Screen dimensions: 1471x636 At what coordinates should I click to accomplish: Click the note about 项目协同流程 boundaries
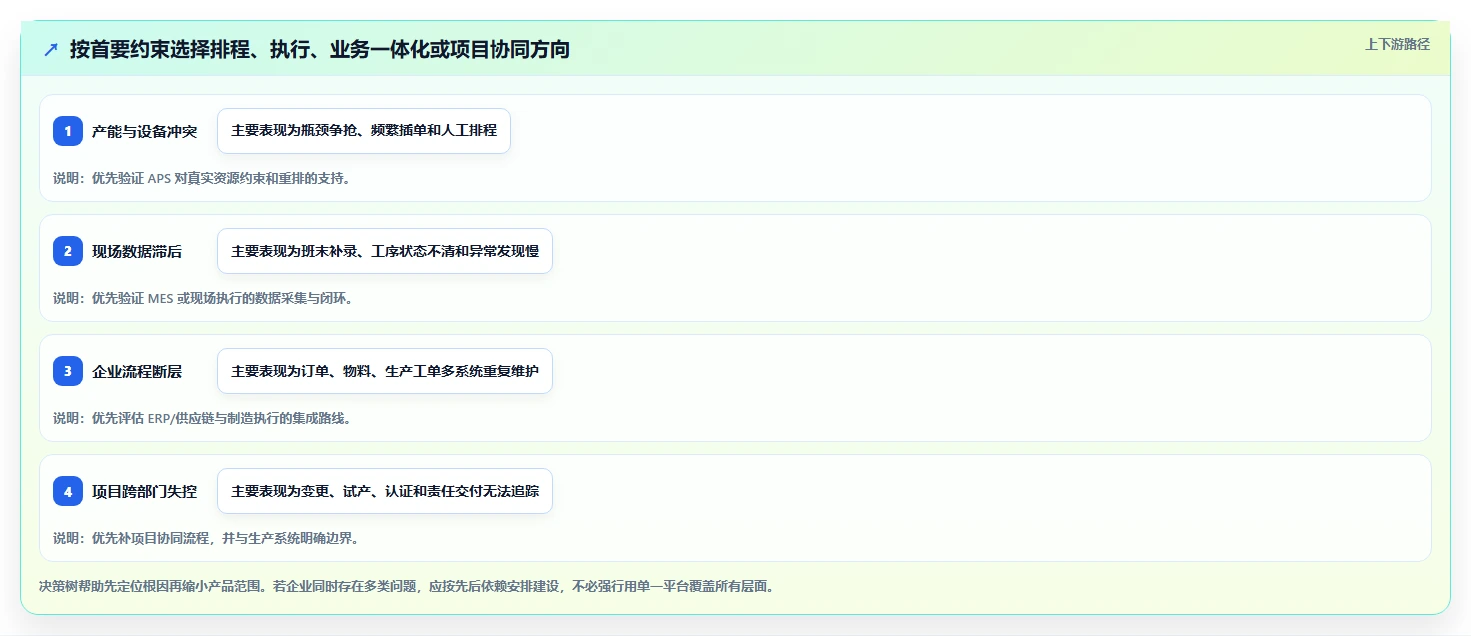tap(206, 538)
